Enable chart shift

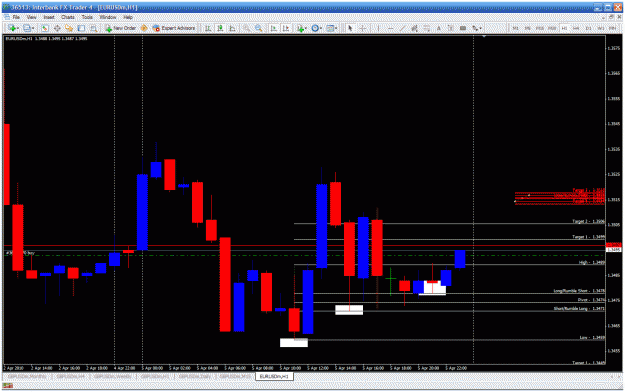pos(286,28)
